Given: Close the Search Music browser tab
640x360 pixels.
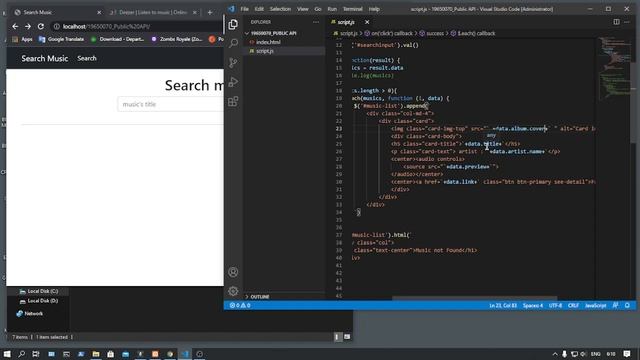Looking at the screenshot, I should [99, 13].
